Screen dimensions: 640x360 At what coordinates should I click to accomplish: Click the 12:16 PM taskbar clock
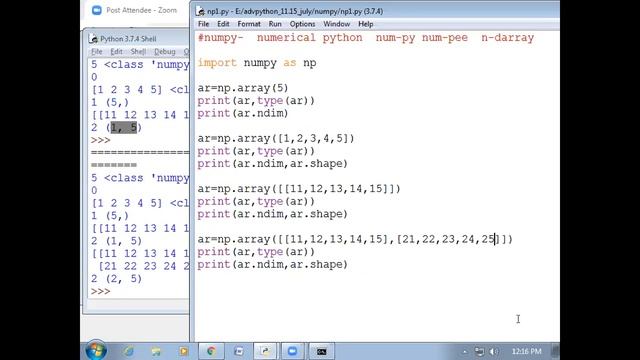coord(526,351)
